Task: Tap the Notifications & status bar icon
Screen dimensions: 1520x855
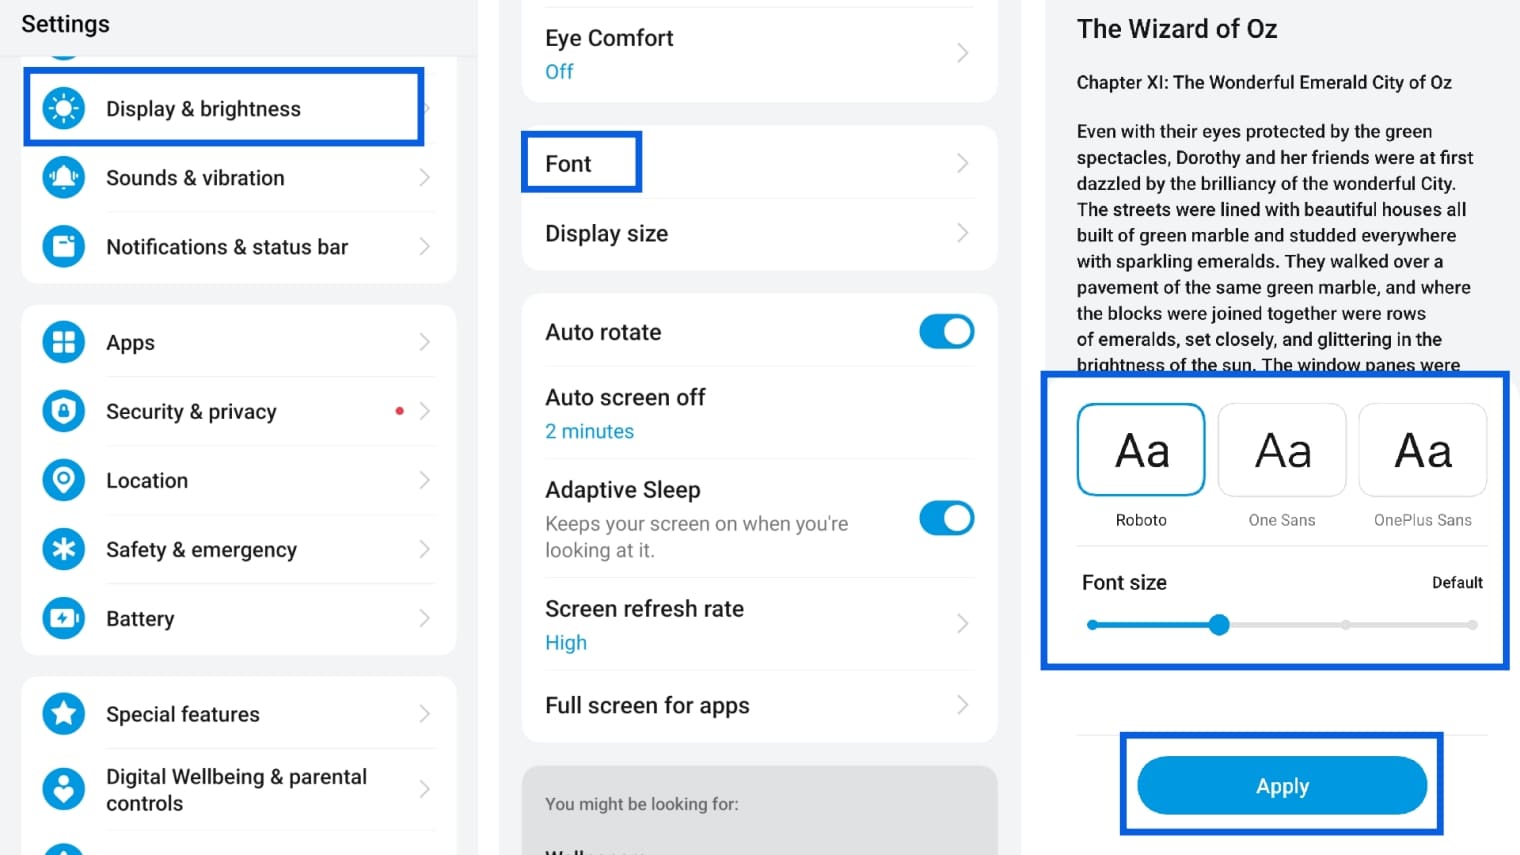Action: point(64,247)
